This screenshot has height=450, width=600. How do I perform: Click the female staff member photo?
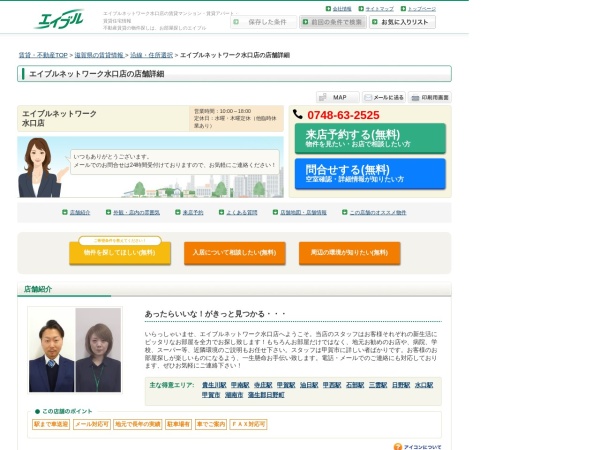98,349
